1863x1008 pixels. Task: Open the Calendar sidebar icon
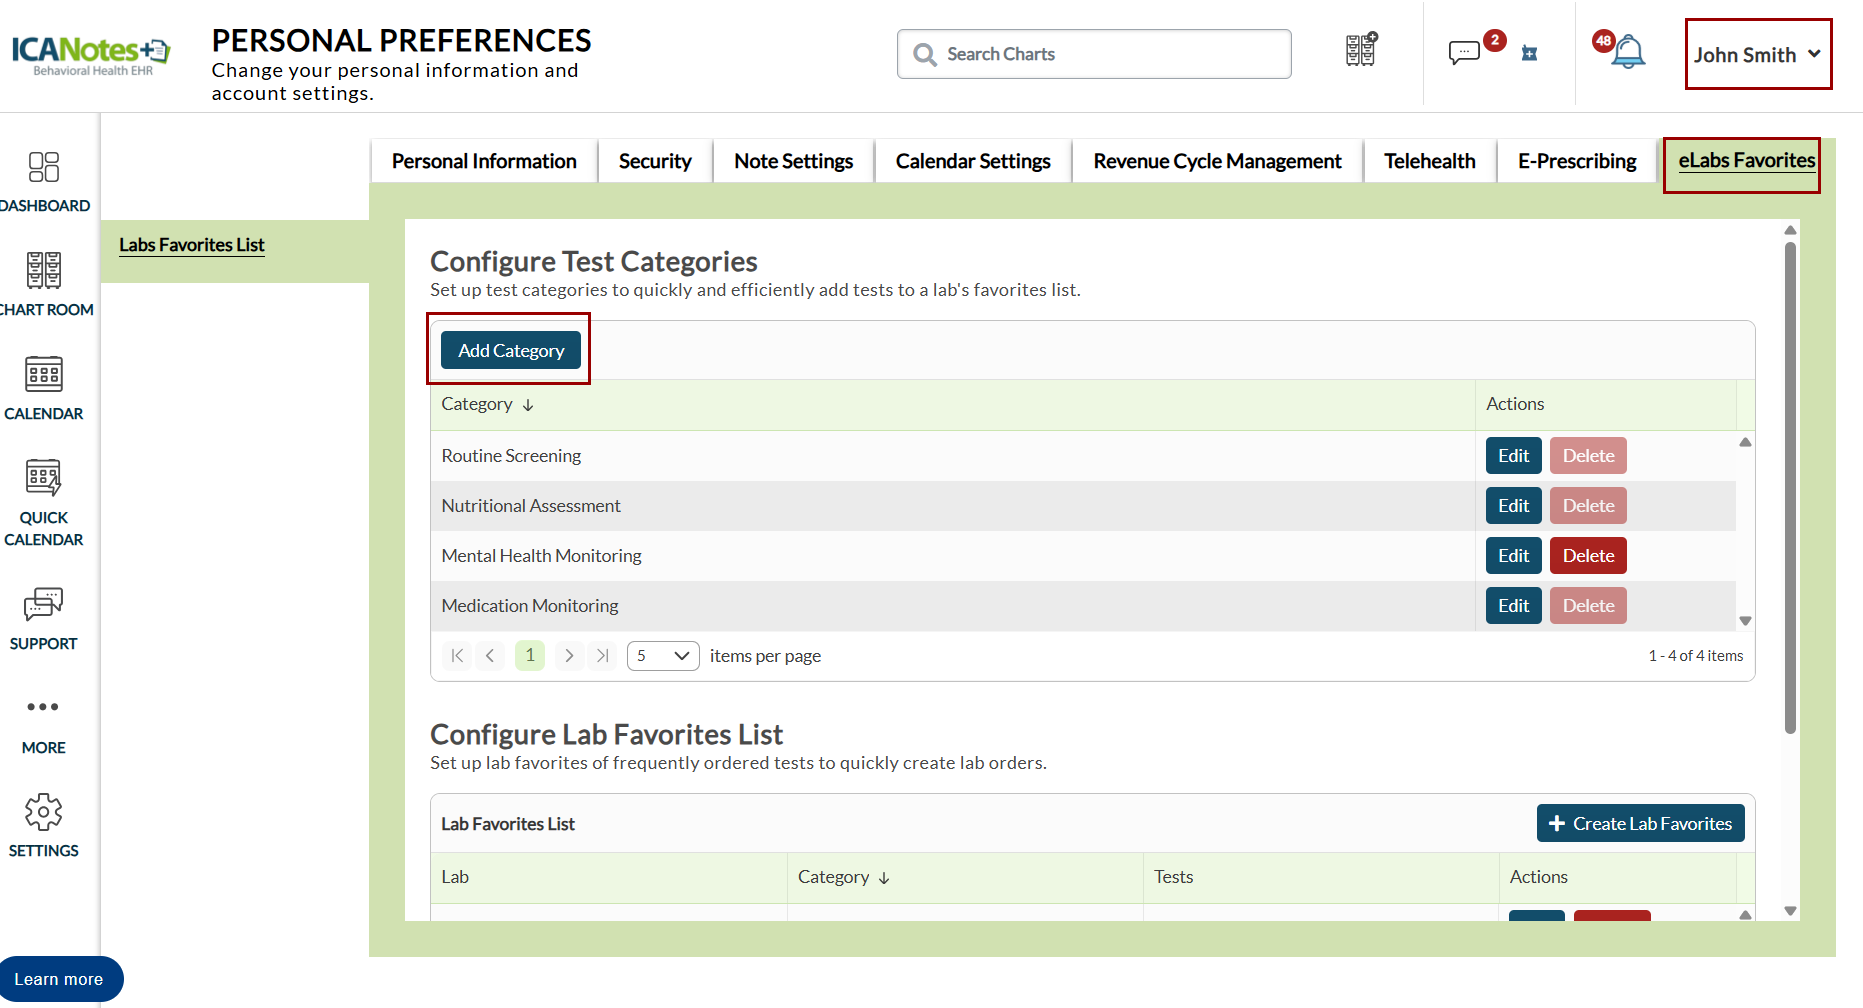(x=44, y=375)
